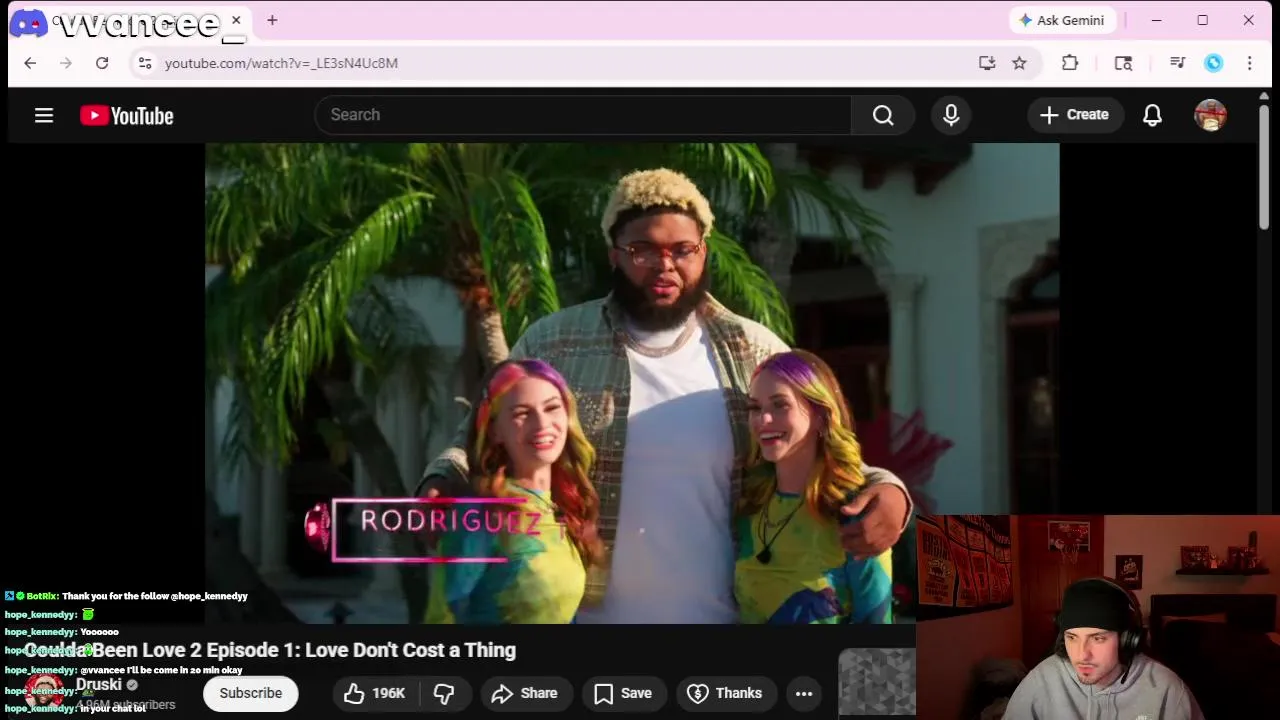Click the YouTube search field
The width and height of the screenshot is (1280, 720).
coord(583,115)
